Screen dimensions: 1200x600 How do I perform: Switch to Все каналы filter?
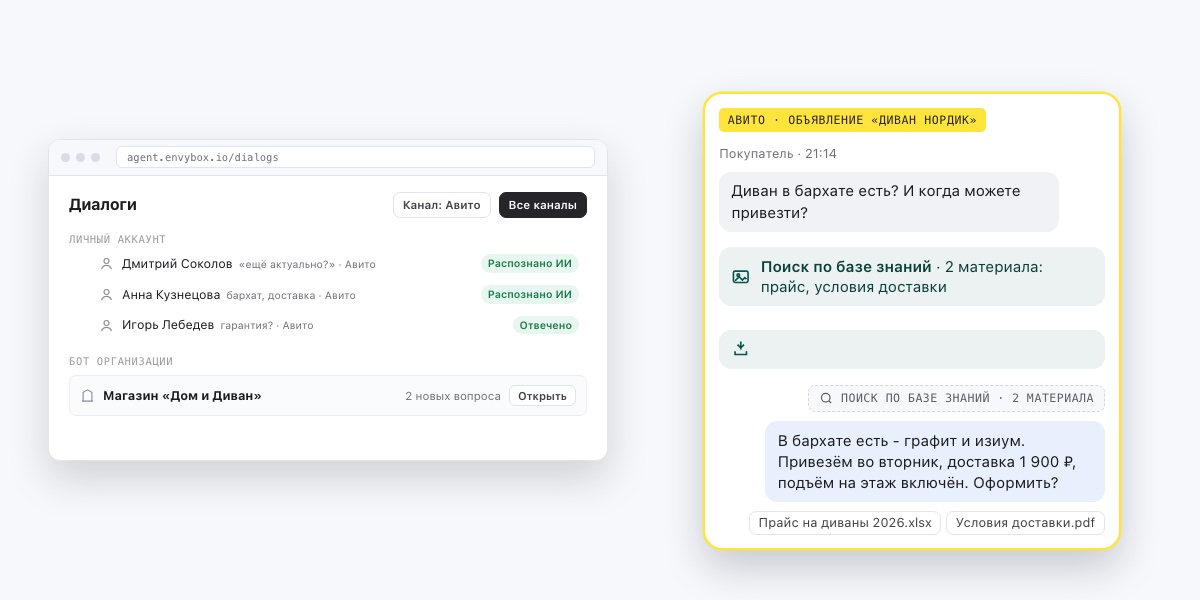[543, 205]
